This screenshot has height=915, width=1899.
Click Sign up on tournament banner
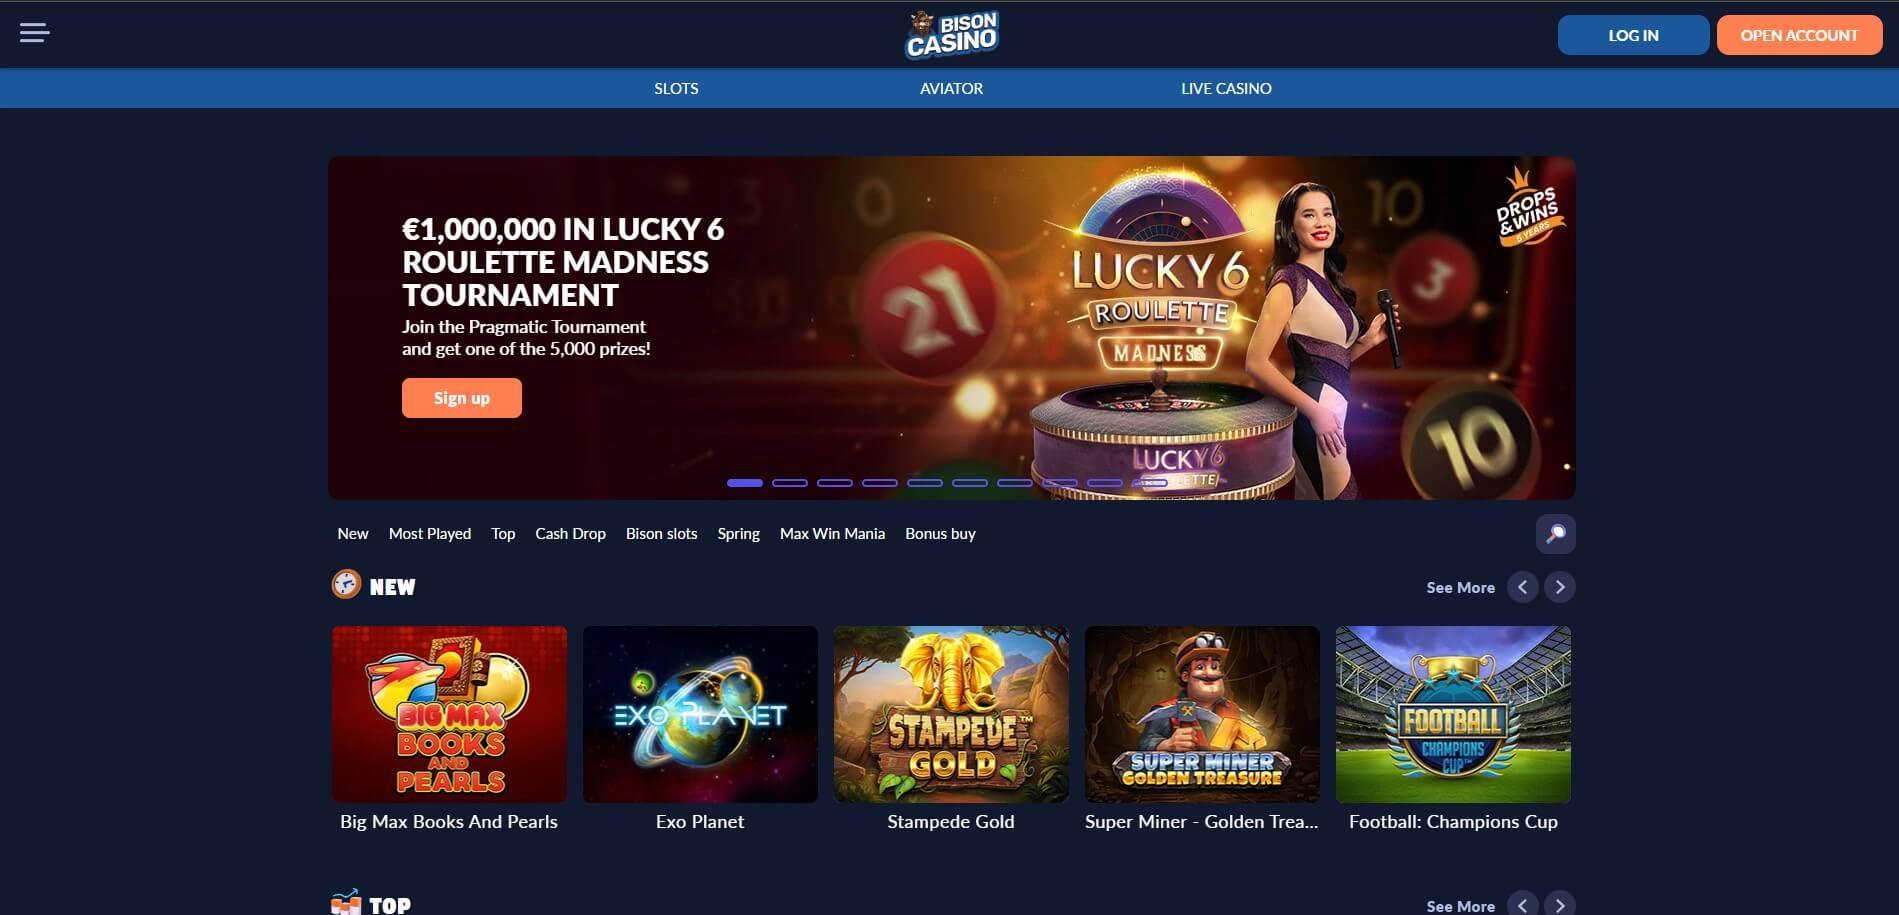(462, 398)
